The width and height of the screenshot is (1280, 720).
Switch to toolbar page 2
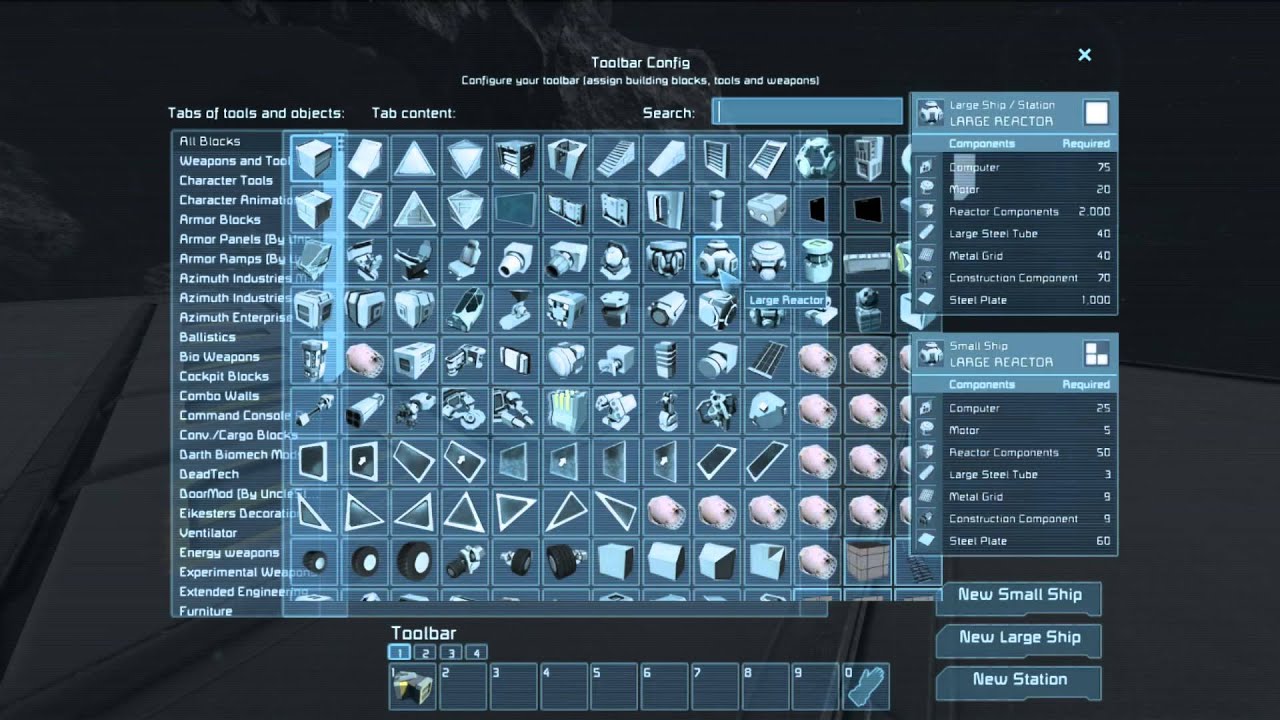coord(425,653)
